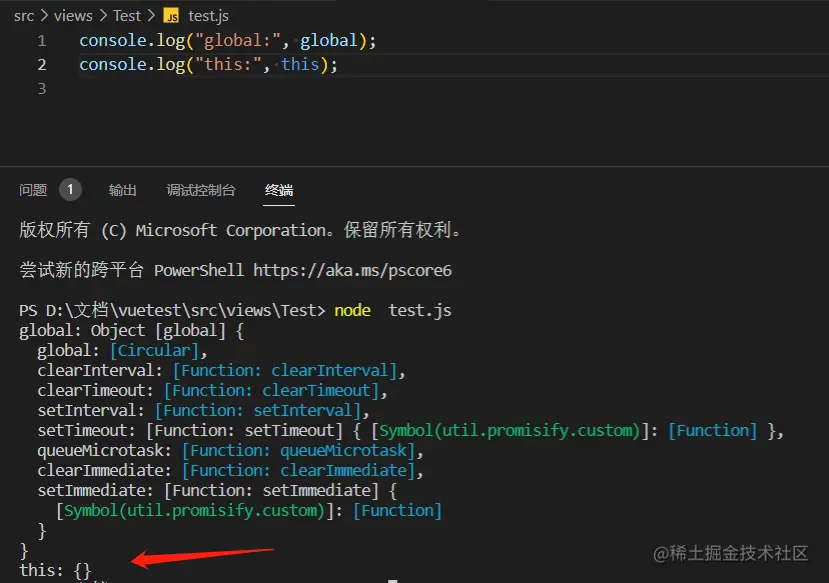Click line number 1 in editor gutter
The width and height of the screenshot is (829, 583).
pos(42,41)
